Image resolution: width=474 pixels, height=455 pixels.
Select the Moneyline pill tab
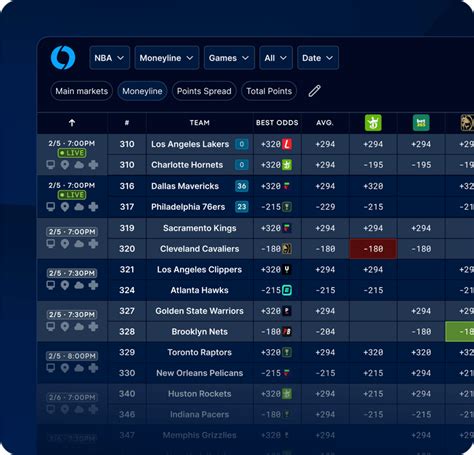tap(142, 91)
